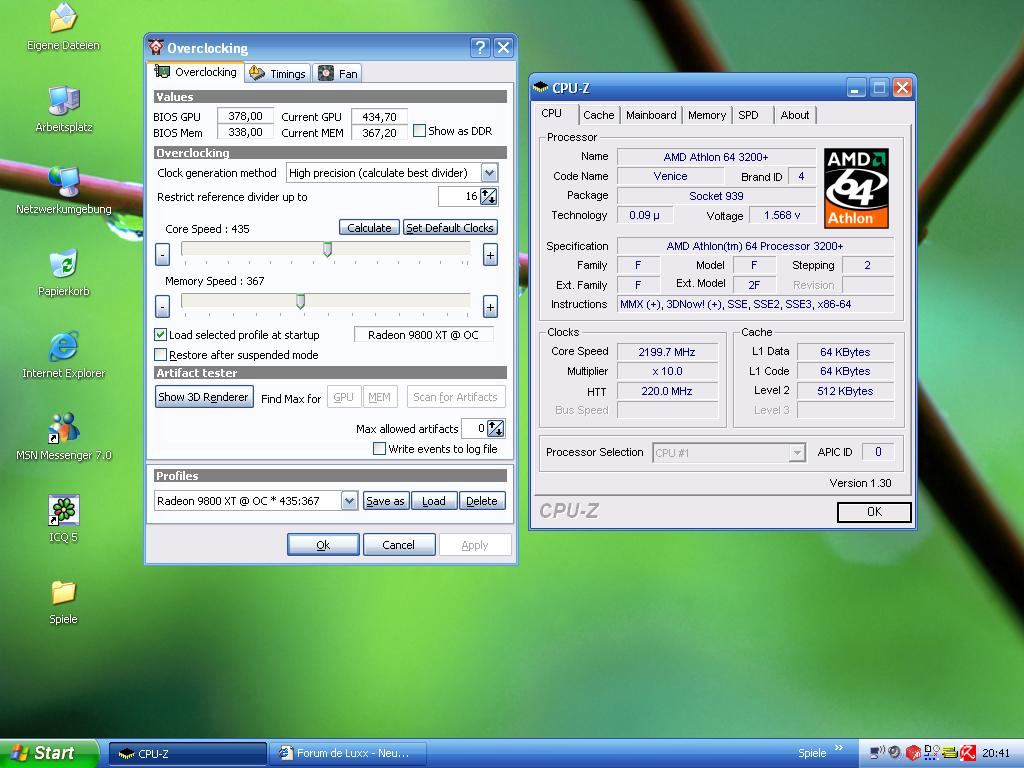1024x768 pixels.
Task: Enable Restore after suspended mode
Action: (x=160, y=355)
